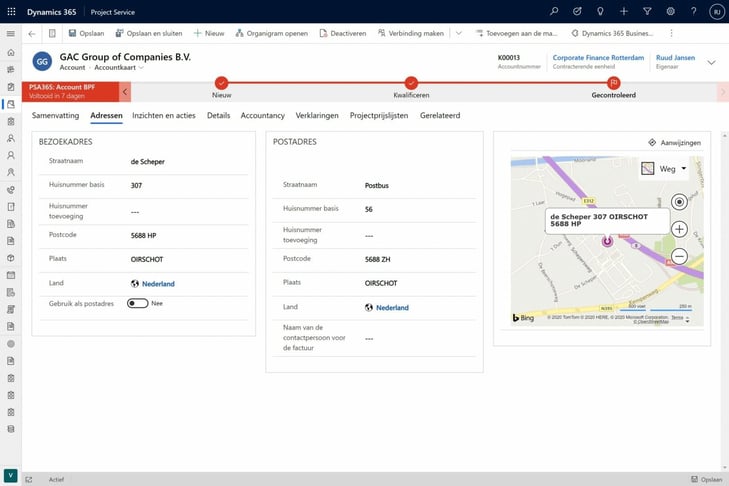Viewport: 729px width, 486px height.
Task: Click Opslaan en sluiten
Action: [149, 33]
